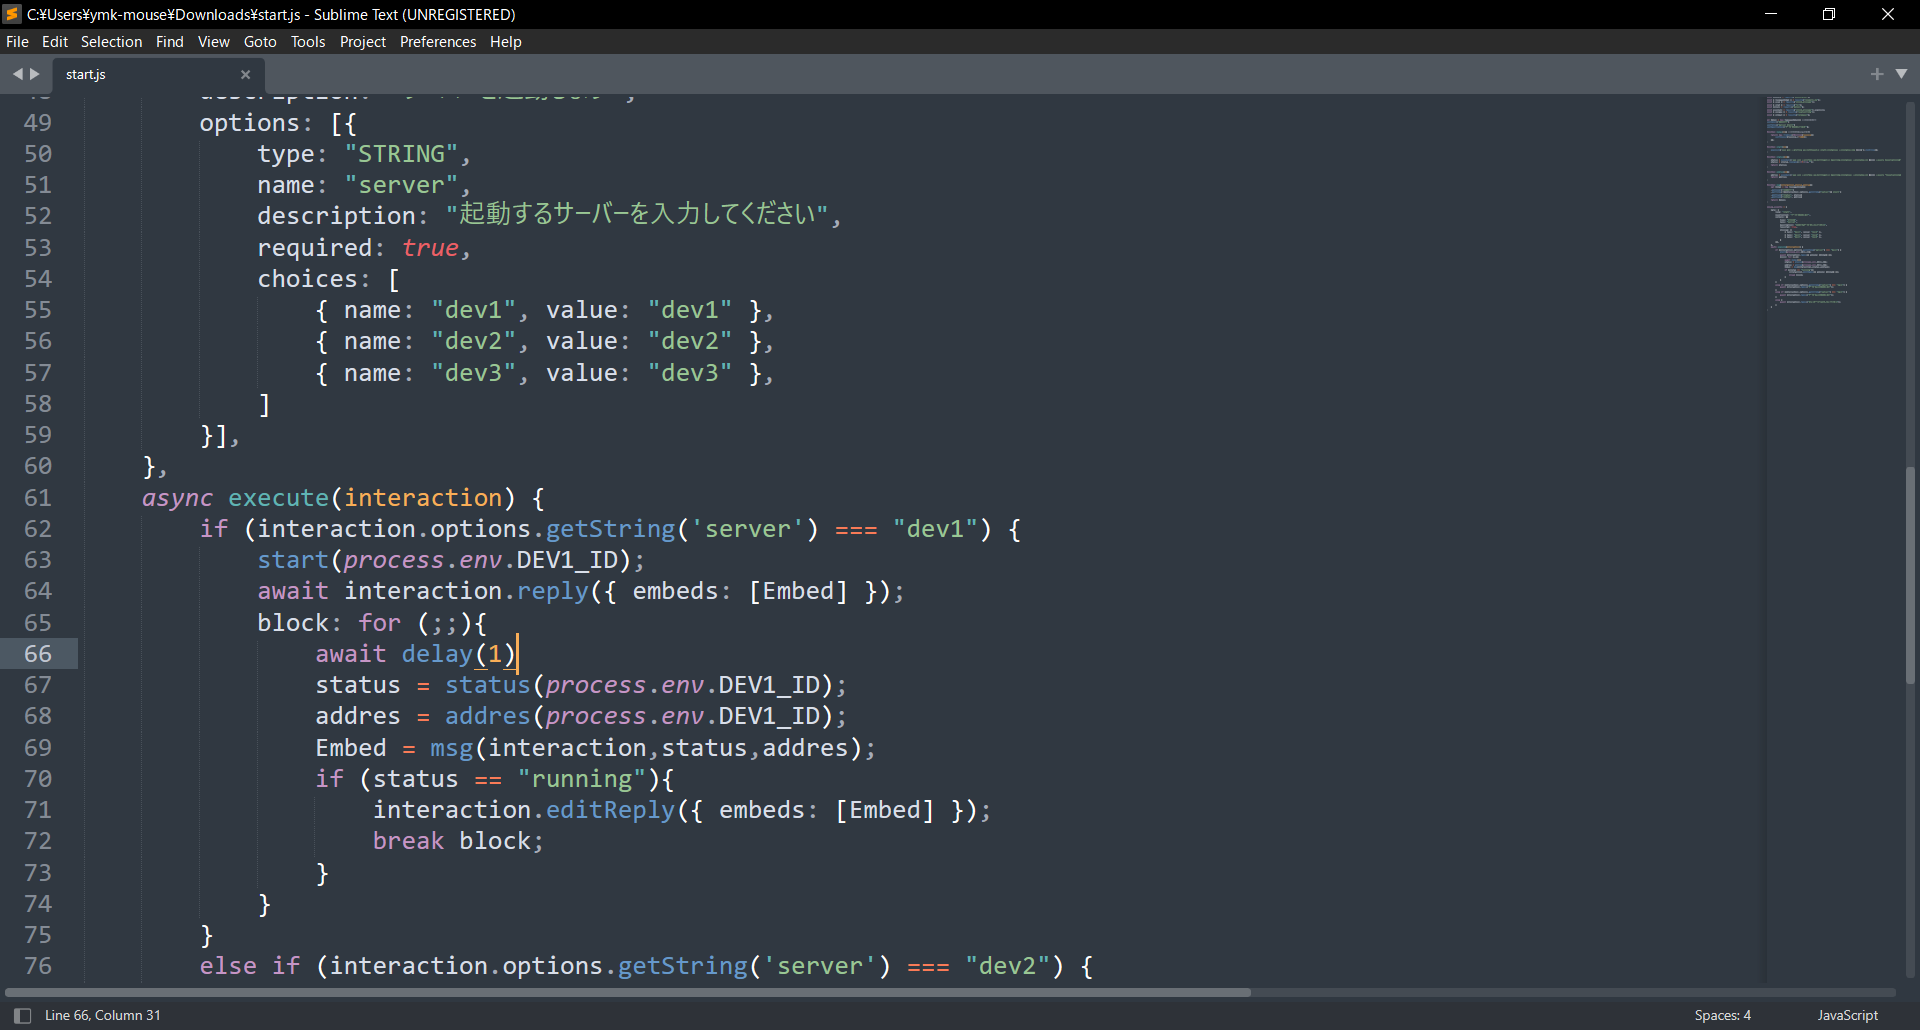Open the View menu
This screenshot has width=1920, height=1030.
click(214, 42)
